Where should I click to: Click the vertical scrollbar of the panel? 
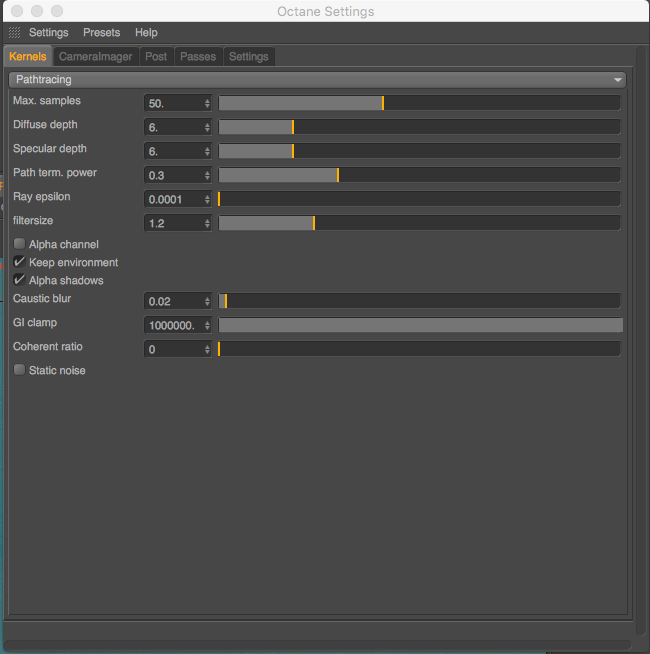(x=640, y=341)
